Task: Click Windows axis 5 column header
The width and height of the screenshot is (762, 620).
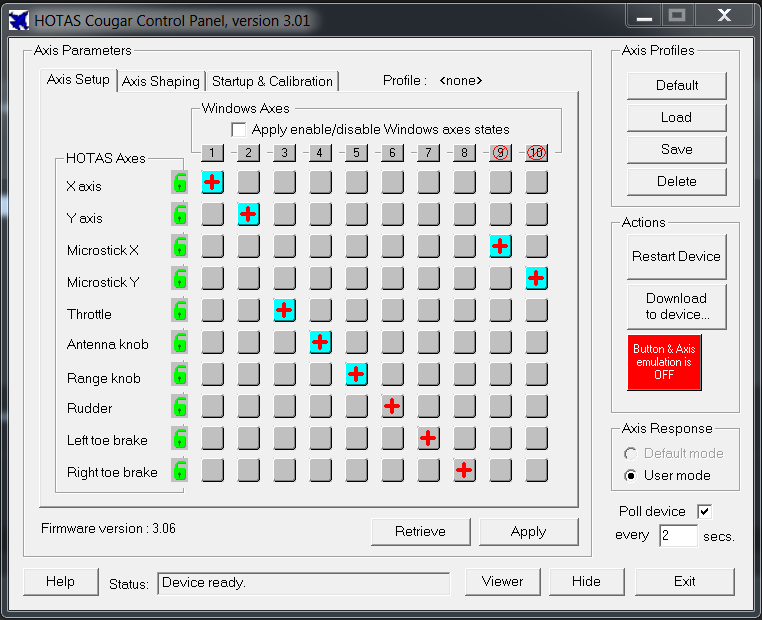Action: 356,153
